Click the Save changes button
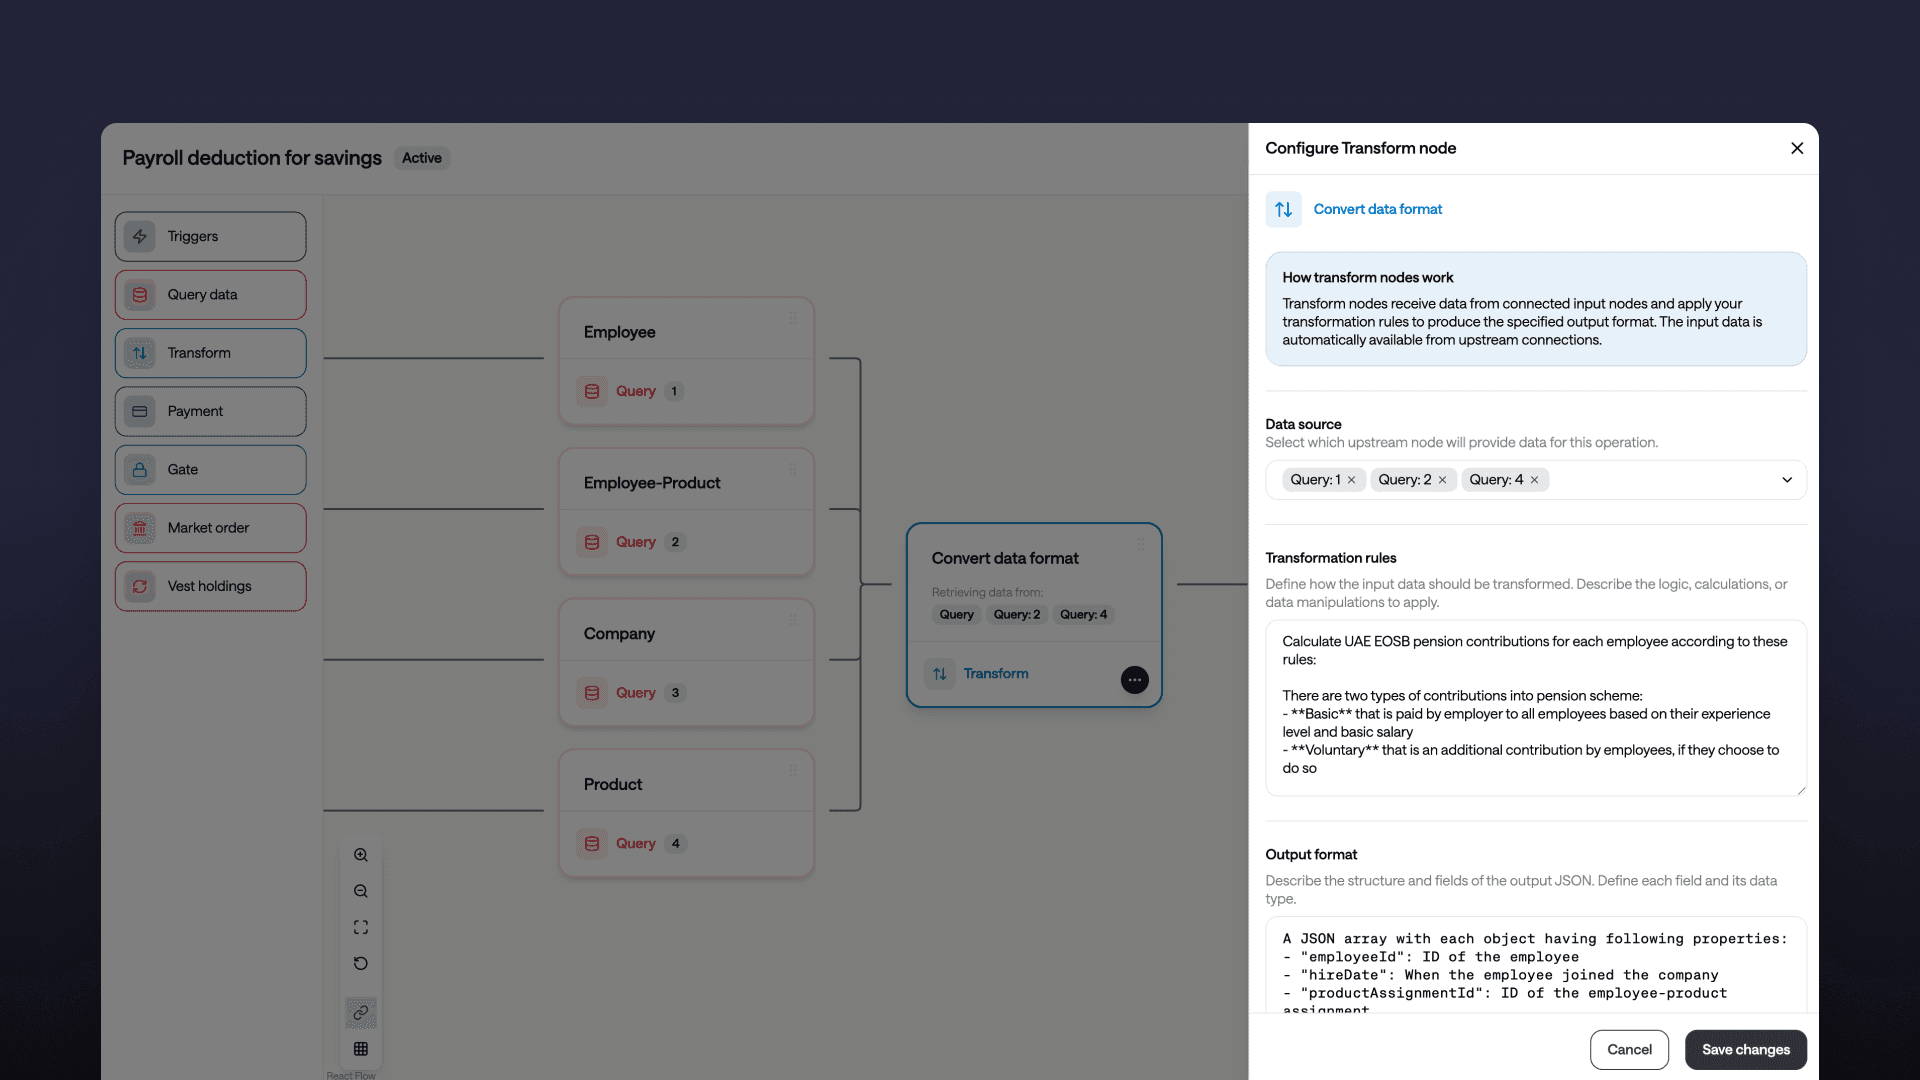Image resolution: width=1920 pixels, height=1080 pixels. 1745,1050
